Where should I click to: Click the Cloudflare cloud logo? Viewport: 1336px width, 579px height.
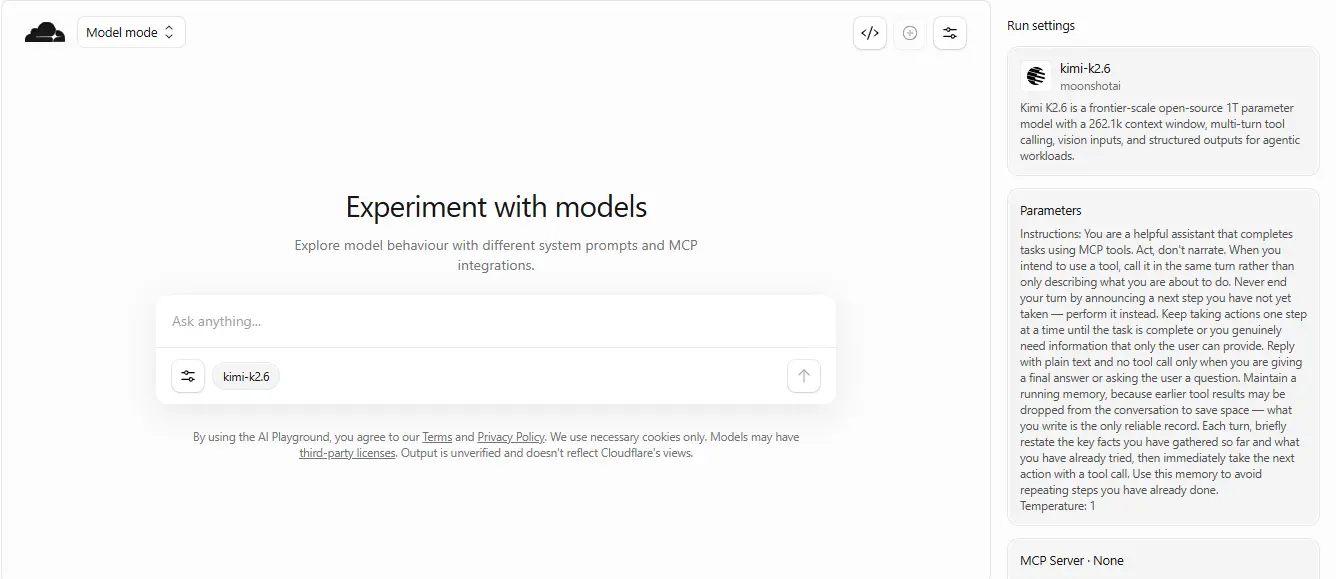click(45, 32)
